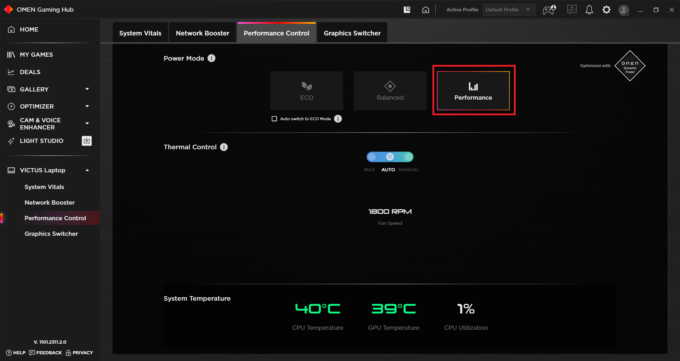Screen dimensions: 680x361
Task: Open the desktop layout icon in title bar
Action: [572, 9]
